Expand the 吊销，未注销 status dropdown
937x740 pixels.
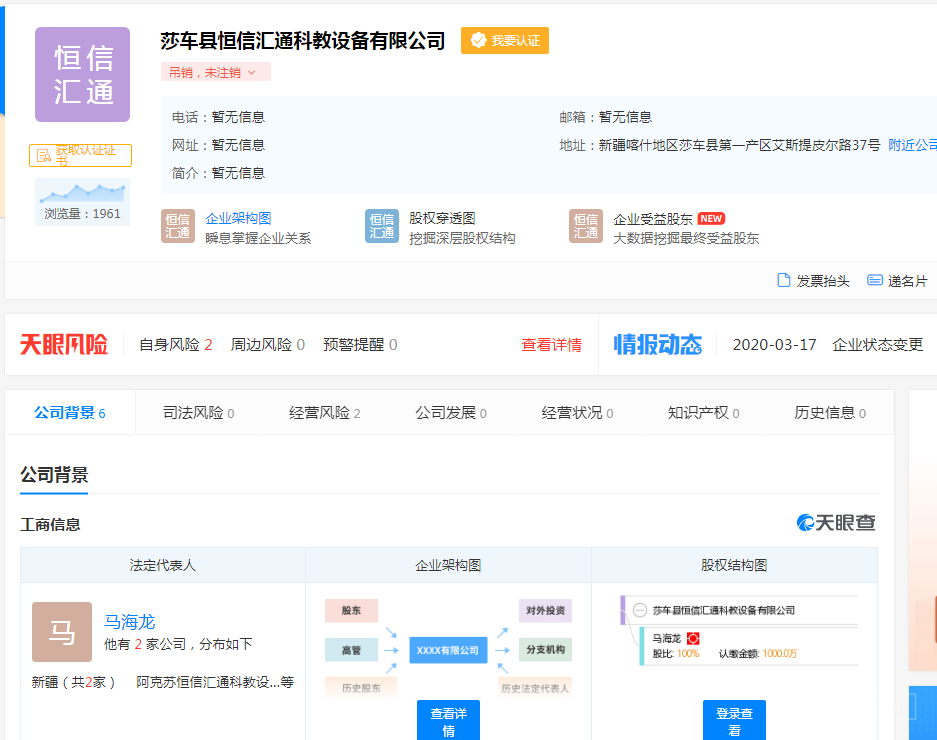tap(215, 72)
